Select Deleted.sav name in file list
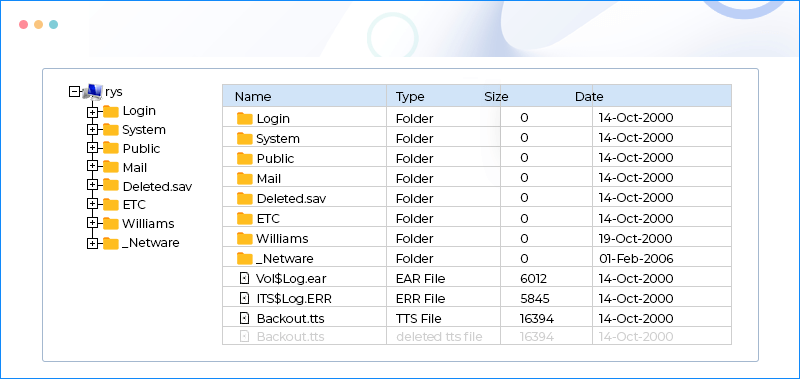This screenshot has height=379, width=800. [x=291, y=198]
